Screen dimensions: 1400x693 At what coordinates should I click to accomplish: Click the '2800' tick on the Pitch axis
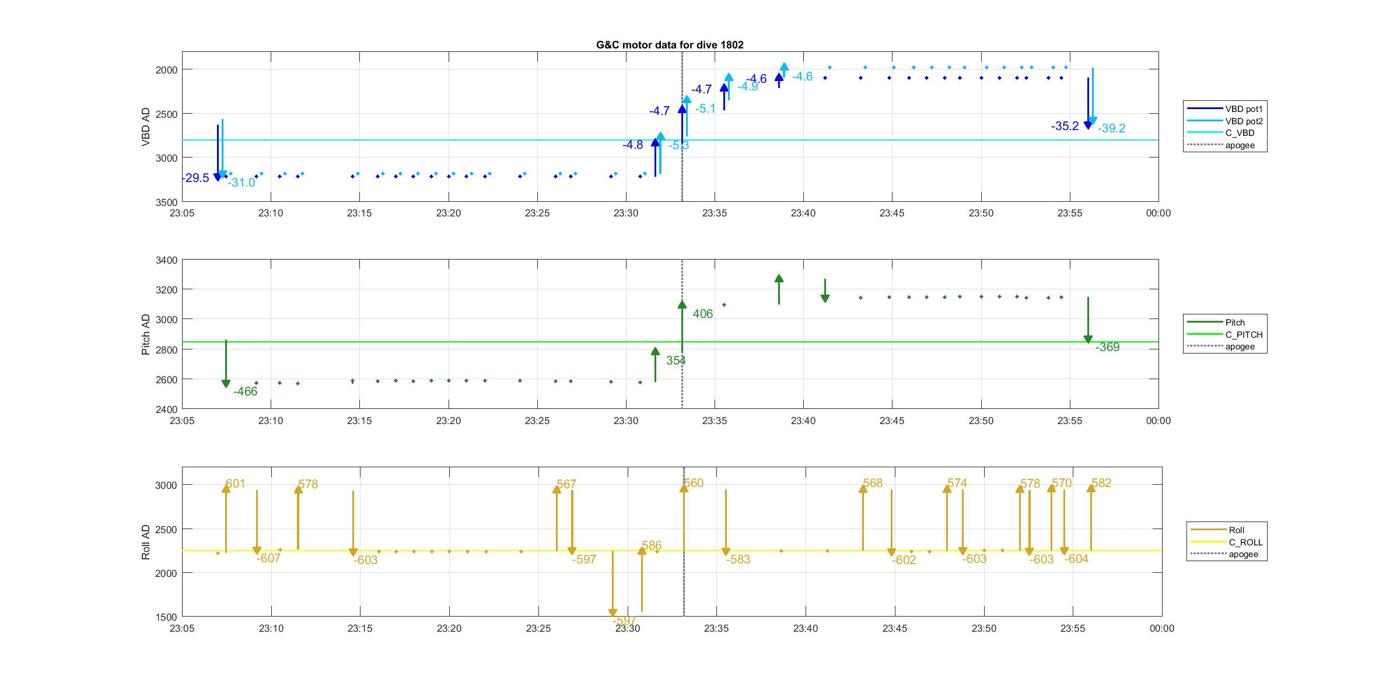tap(165, 350)
